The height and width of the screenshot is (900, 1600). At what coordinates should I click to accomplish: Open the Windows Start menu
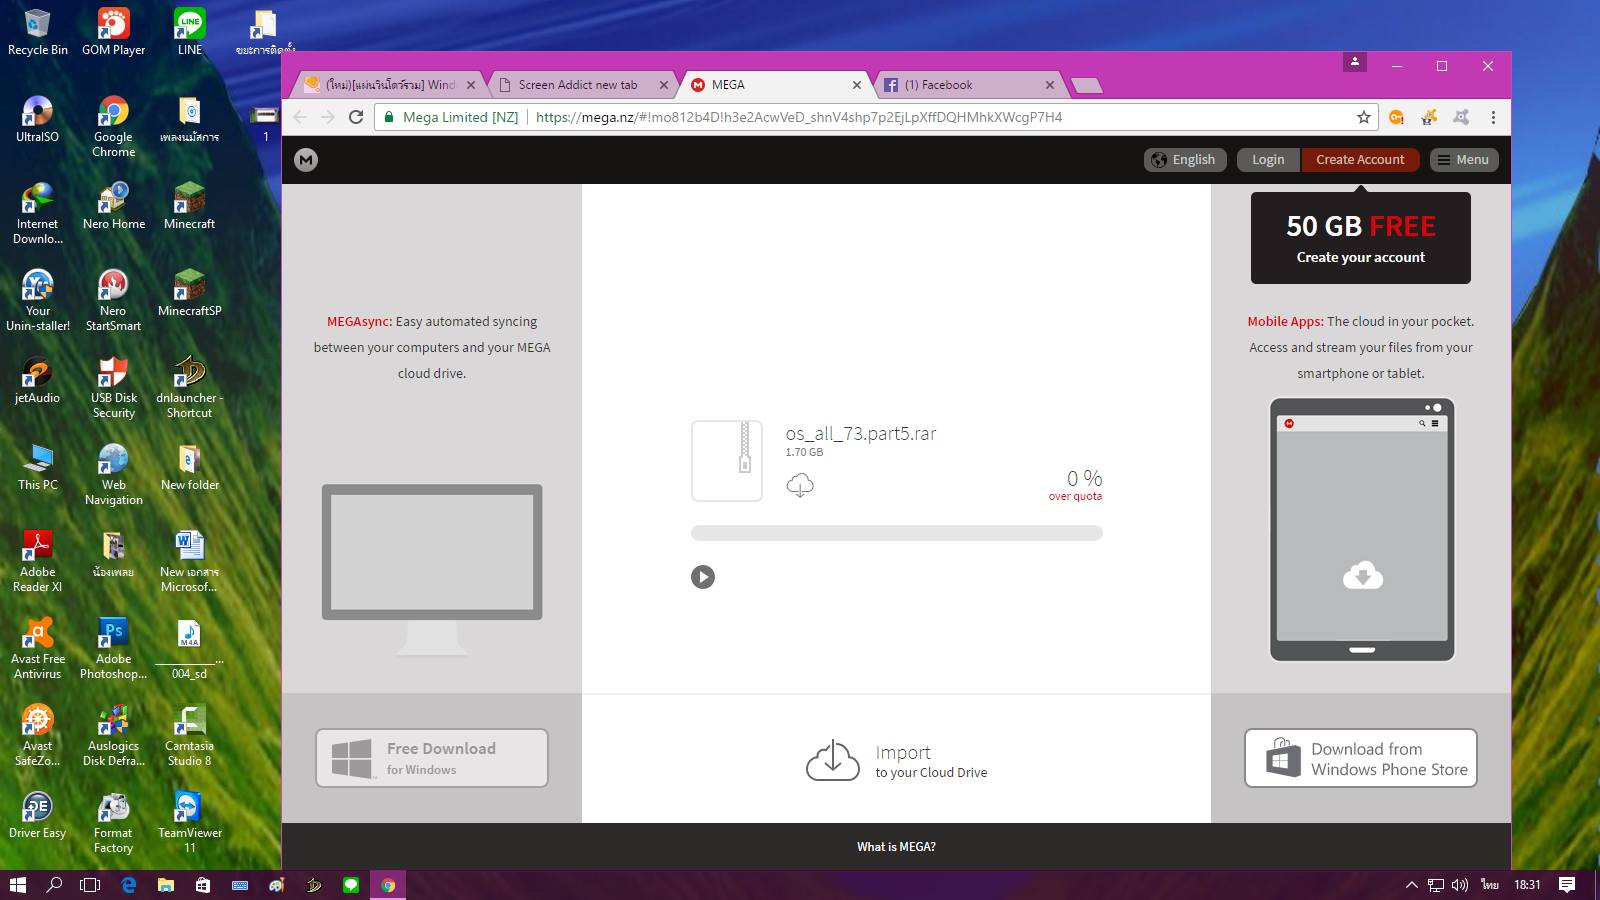pyautogui.click(x=17, y=885)
